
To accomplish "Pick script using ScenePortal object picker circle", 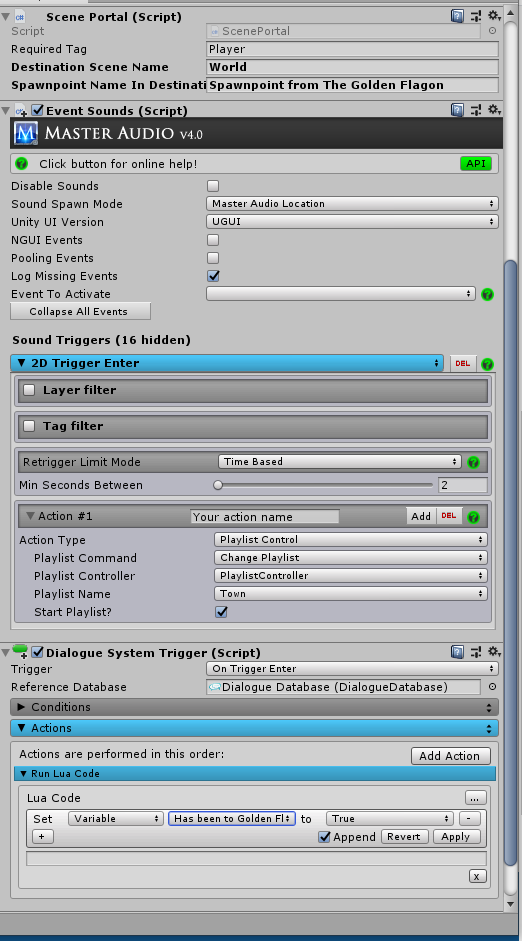I will [x=492, y=31].
